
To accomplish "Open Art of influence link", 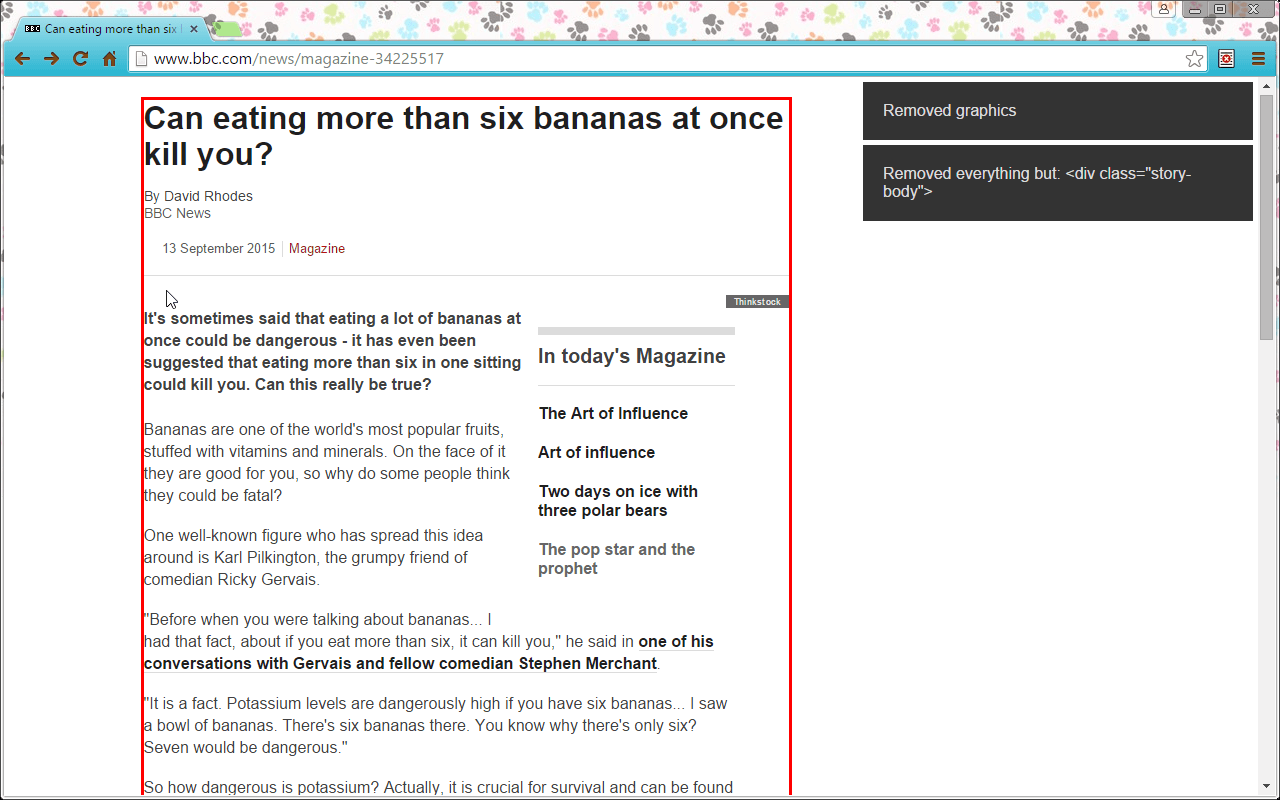I will tap(596, 453).
